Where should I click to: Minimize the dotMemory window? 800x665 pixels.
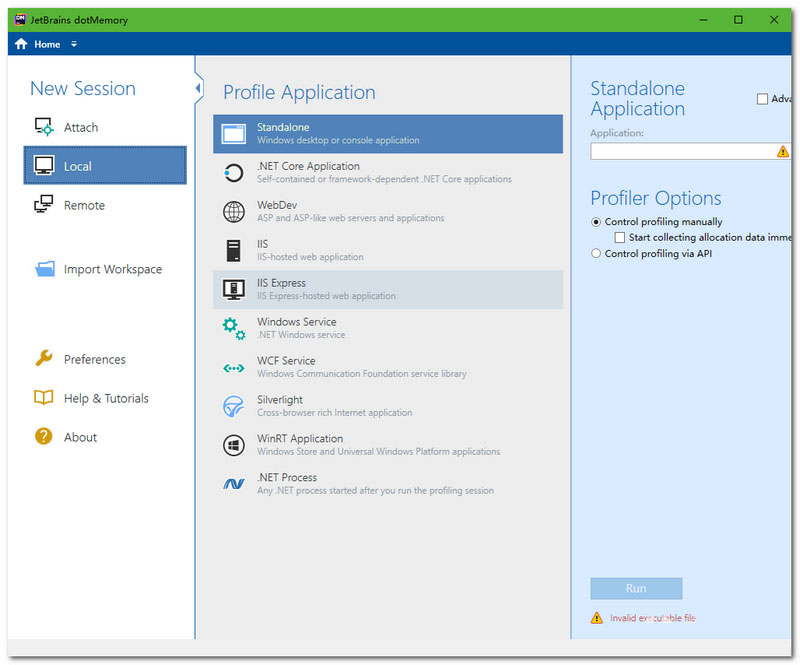pyautogui.click(x=703, y=20)
